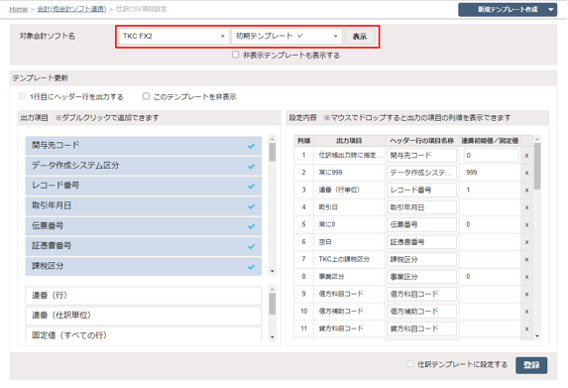Screen dimensions: 568x388
Task: Toggle 仕訳テンプレートに設定する checkbox
Action: pos(410,364)
